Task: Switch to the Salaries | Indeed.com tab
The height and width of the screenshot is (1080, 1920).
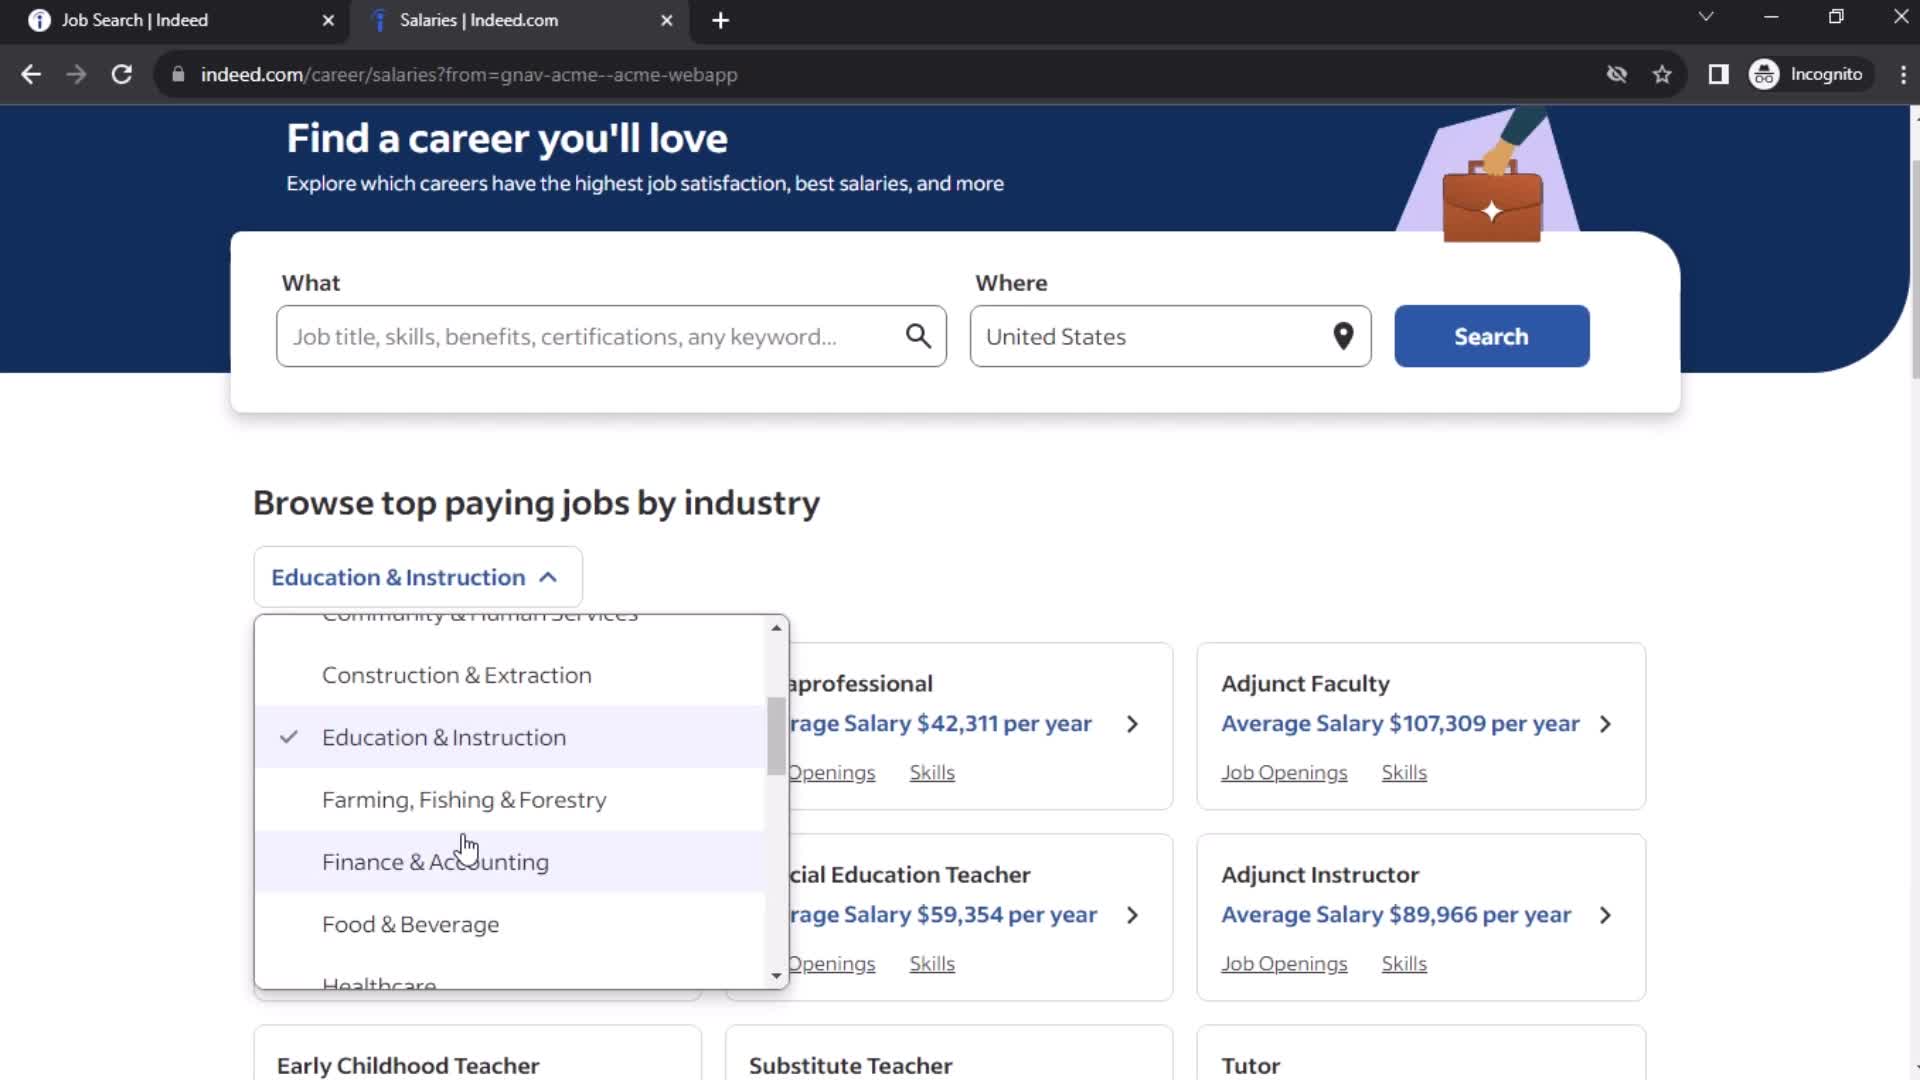Action: click(518, 20)
